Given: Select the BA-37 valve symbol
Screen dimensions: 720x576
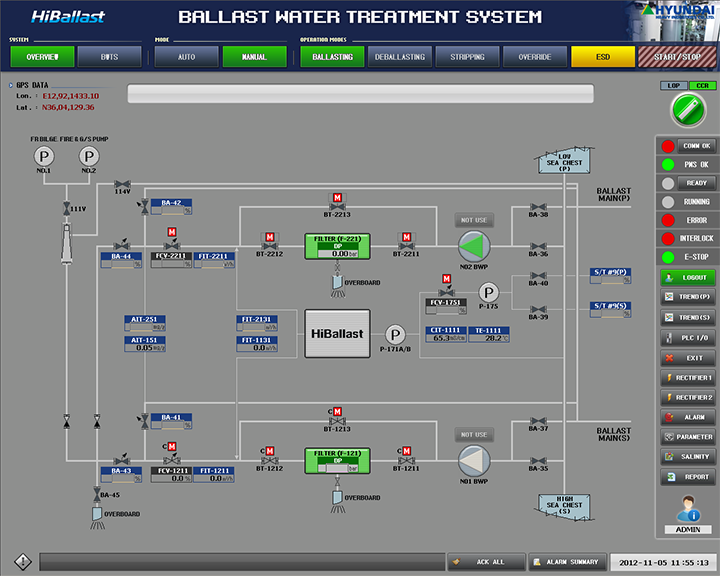Looking at the screenshot, I should [538, 421].
